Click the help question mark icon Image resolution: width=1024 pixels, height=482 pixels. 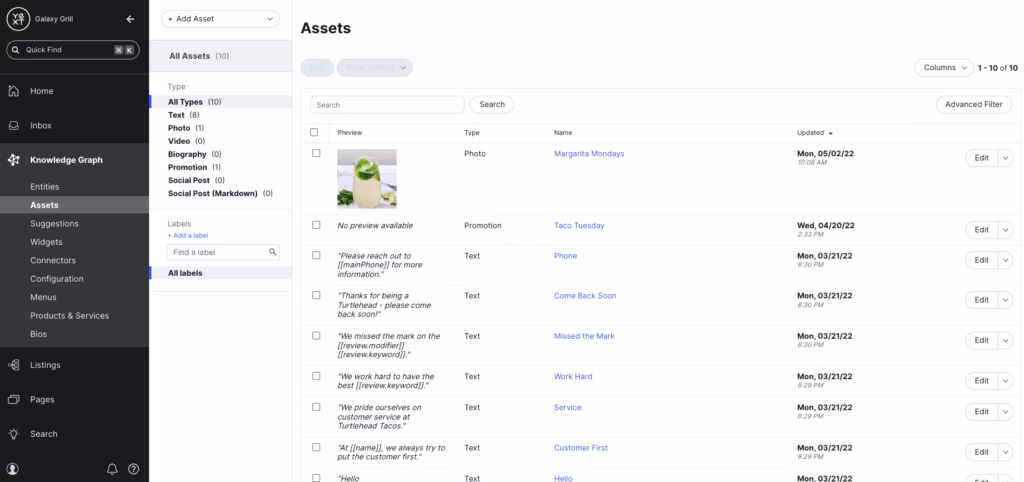point(133,468)
